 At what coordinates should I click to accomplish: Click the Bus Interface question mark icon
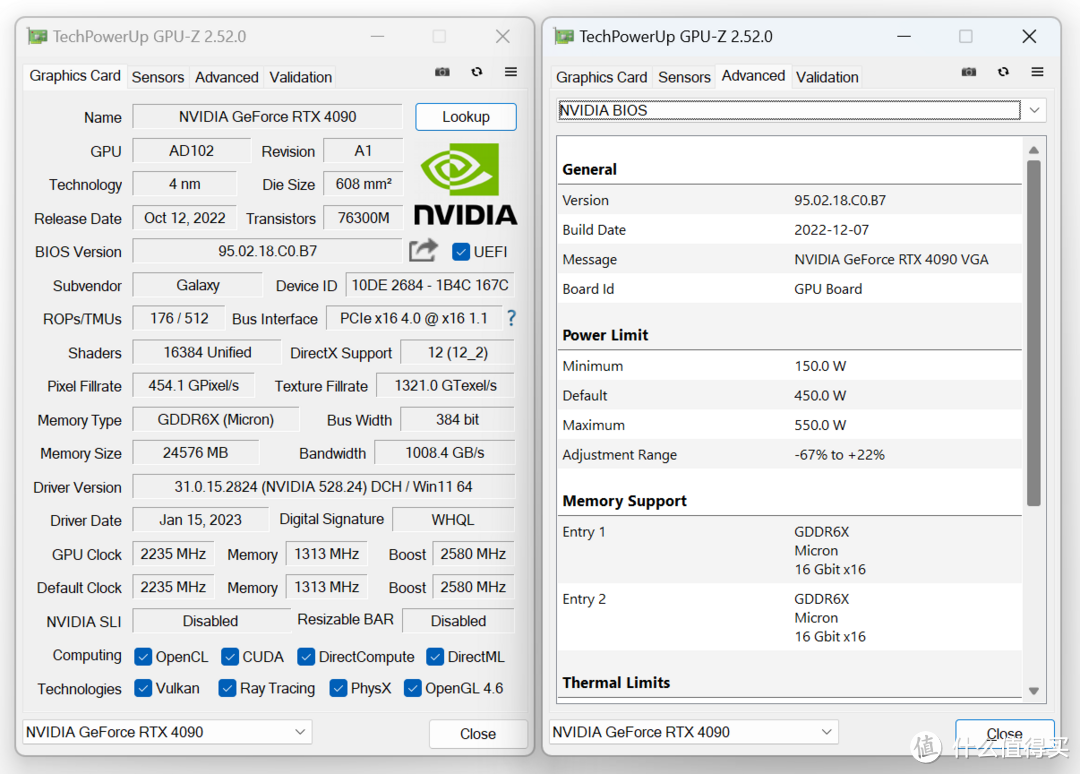pos(511,318)
